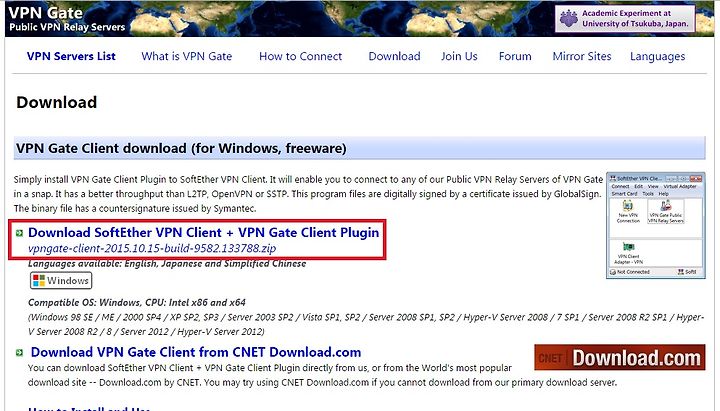
Task: Click green arrow bullet beside CNET download link
Action: (x=19, y=353)
